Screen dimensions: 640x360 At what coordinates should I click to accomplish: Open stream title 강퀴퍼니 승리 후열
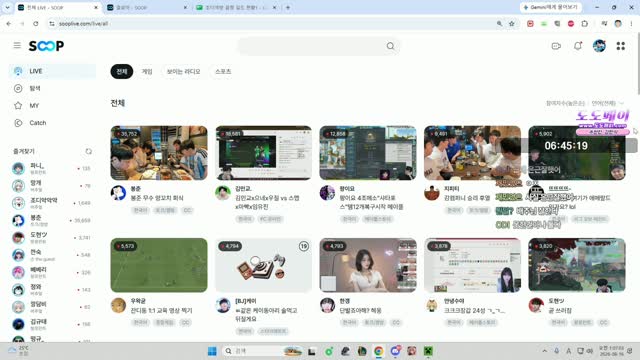coord(467,198)
